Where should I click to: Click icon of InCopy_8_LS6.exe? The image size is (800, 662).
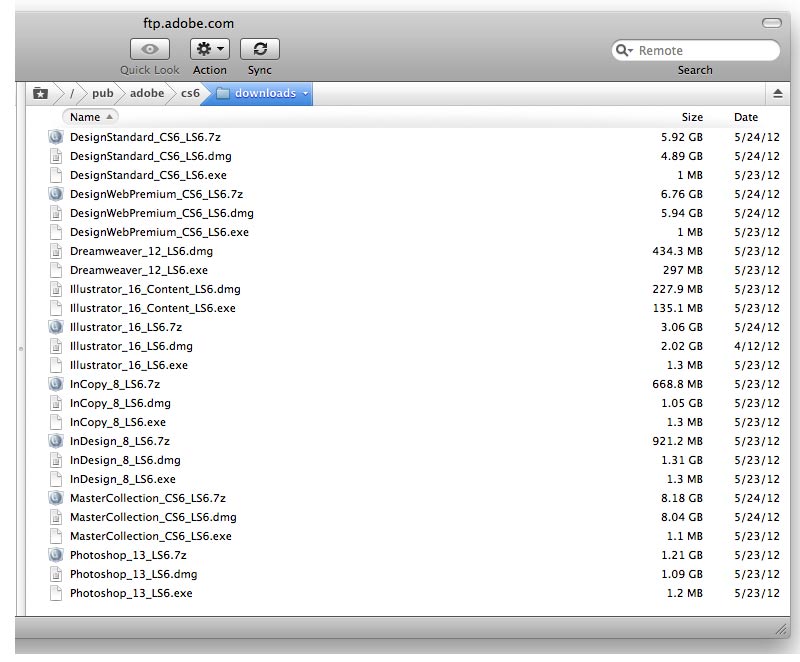click(56, 422)
